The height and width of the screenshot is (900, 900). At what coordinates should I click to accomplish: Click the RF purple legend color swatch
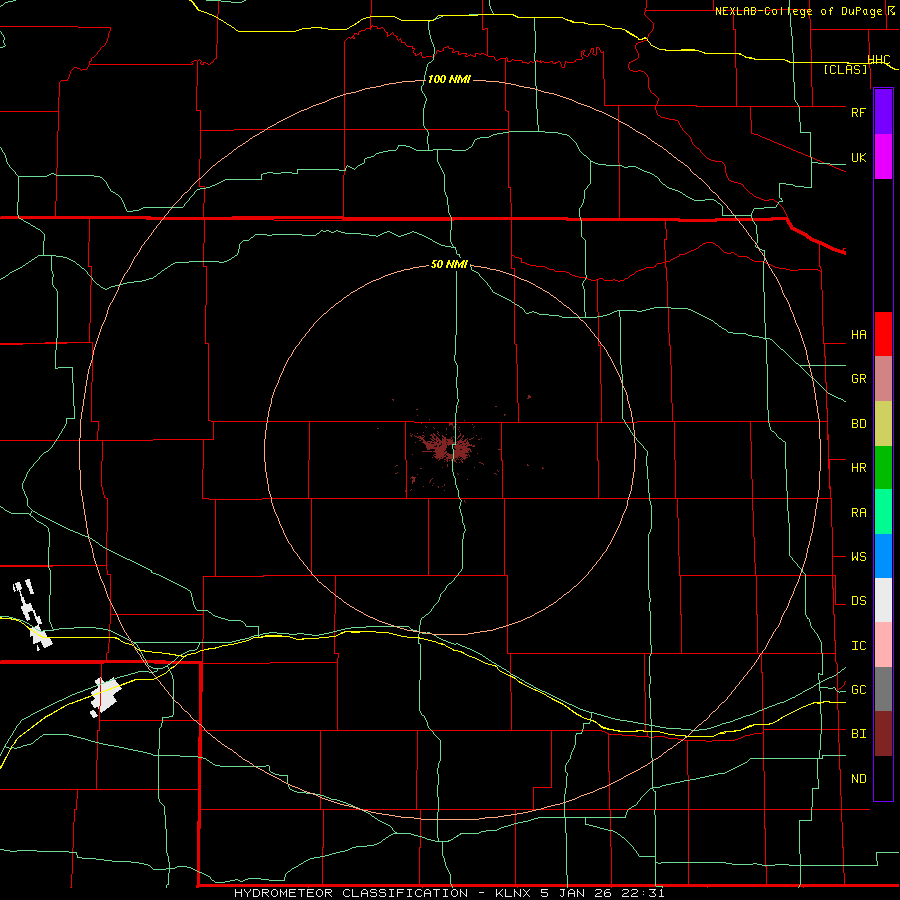(883, 112)
